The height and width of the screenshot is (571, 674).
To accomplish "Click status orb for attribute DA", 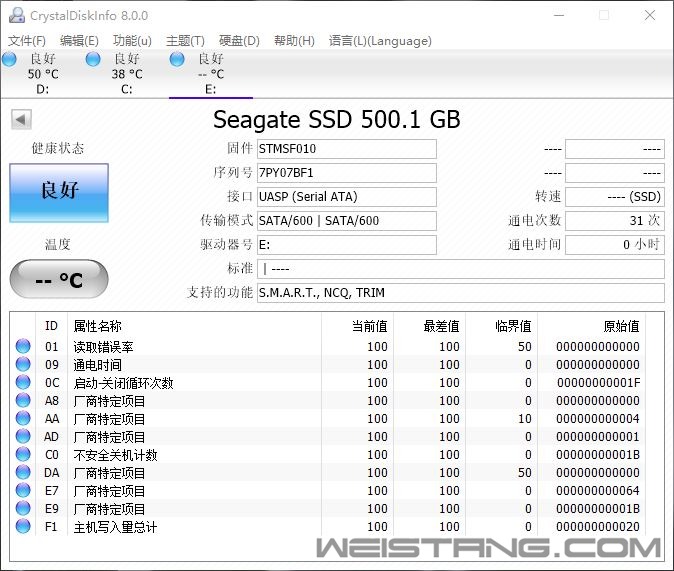I will (23, 472).
